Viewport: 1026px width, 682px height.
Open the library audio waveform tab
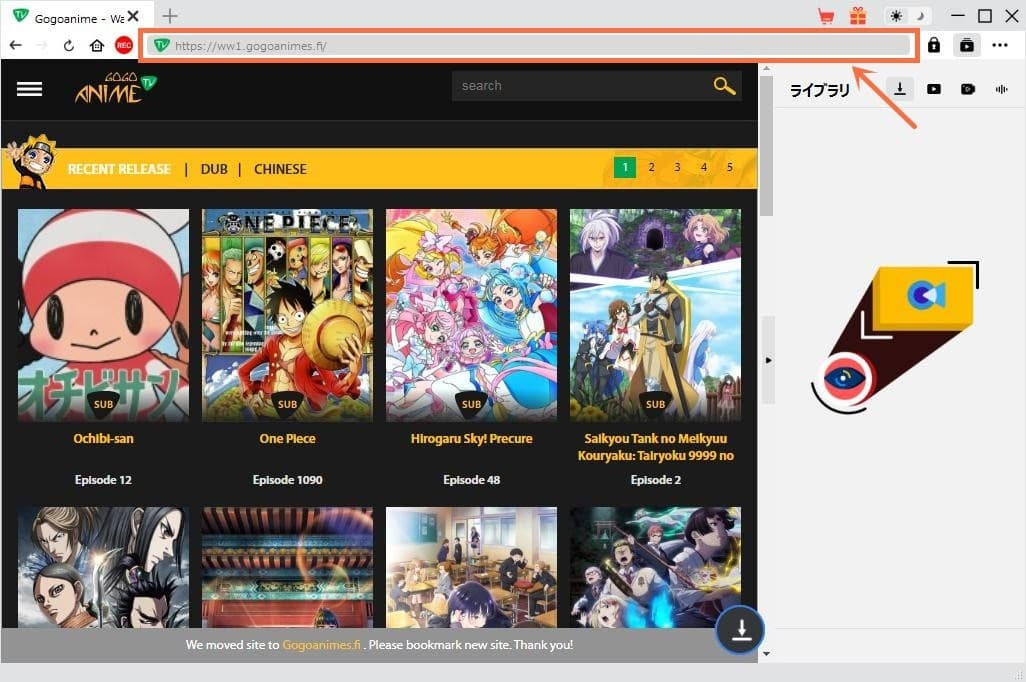coord(1001,89)
